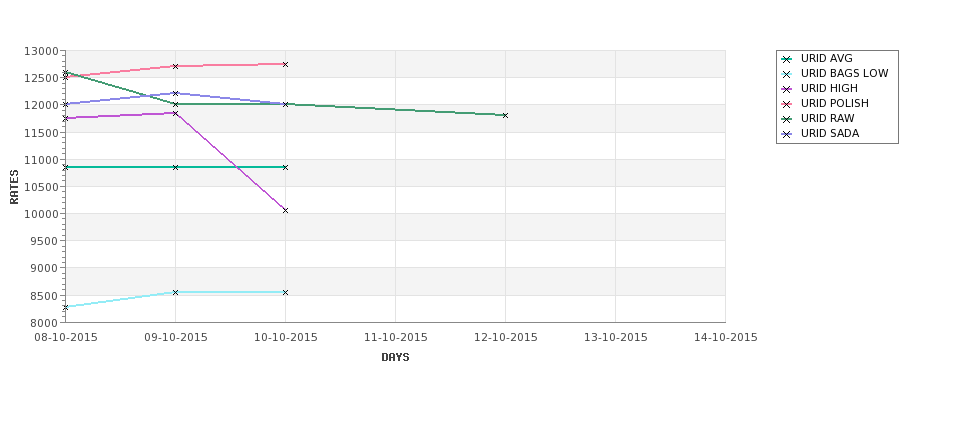Select the URID HIGH point at 10-10-2015
Image resolution: width=975 pixels, height=429 pixels.
(x=285, y=210)
